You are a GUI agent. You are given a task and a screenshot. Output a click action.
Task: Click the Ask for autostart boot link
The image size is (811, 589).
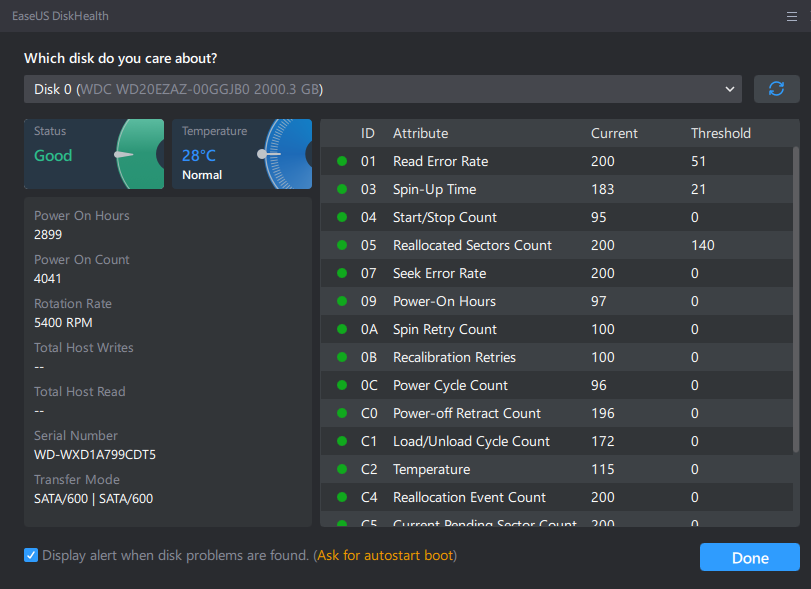[x=385, y=555]
